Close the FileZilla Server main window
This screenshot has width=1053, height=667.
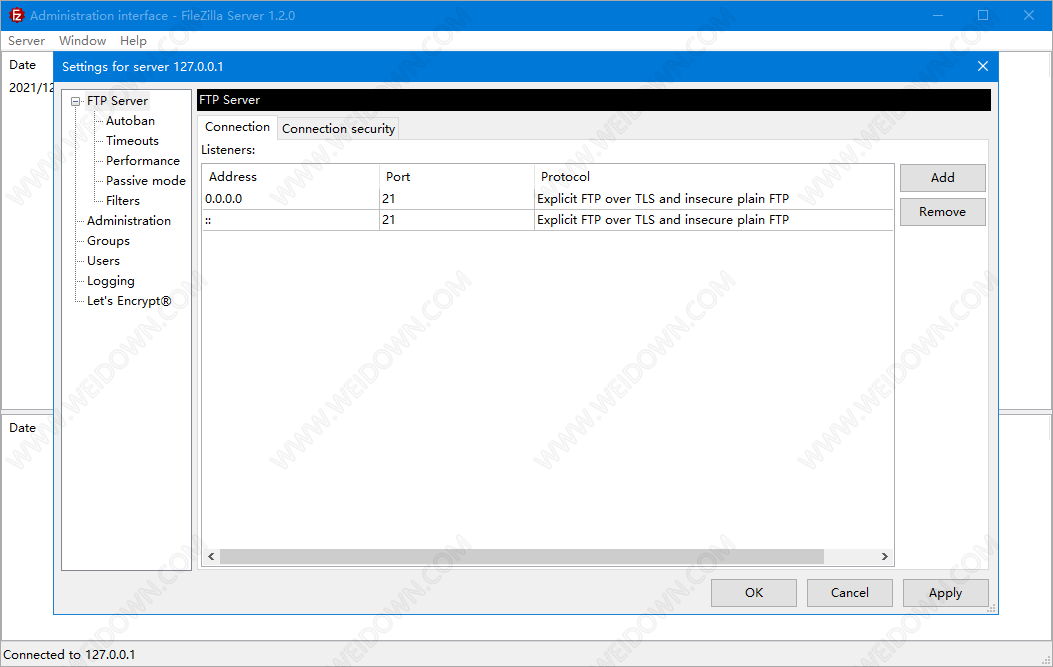click(1029, 15)
